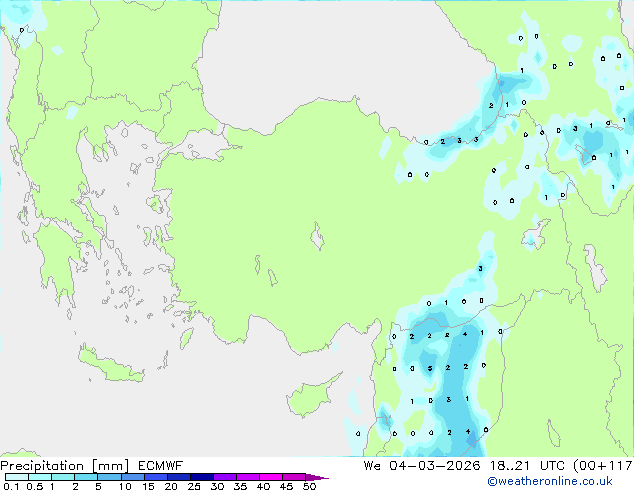Click the "0.1" legend scale label
Screen dimensions: 634x490
point(11,486)
